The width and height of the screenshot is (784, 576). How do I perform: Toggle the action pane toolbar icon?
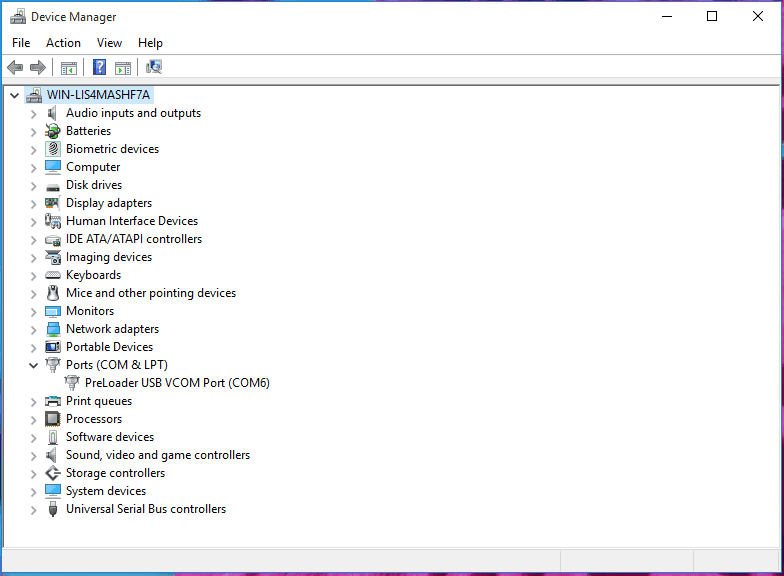click(x=122, y=68)
